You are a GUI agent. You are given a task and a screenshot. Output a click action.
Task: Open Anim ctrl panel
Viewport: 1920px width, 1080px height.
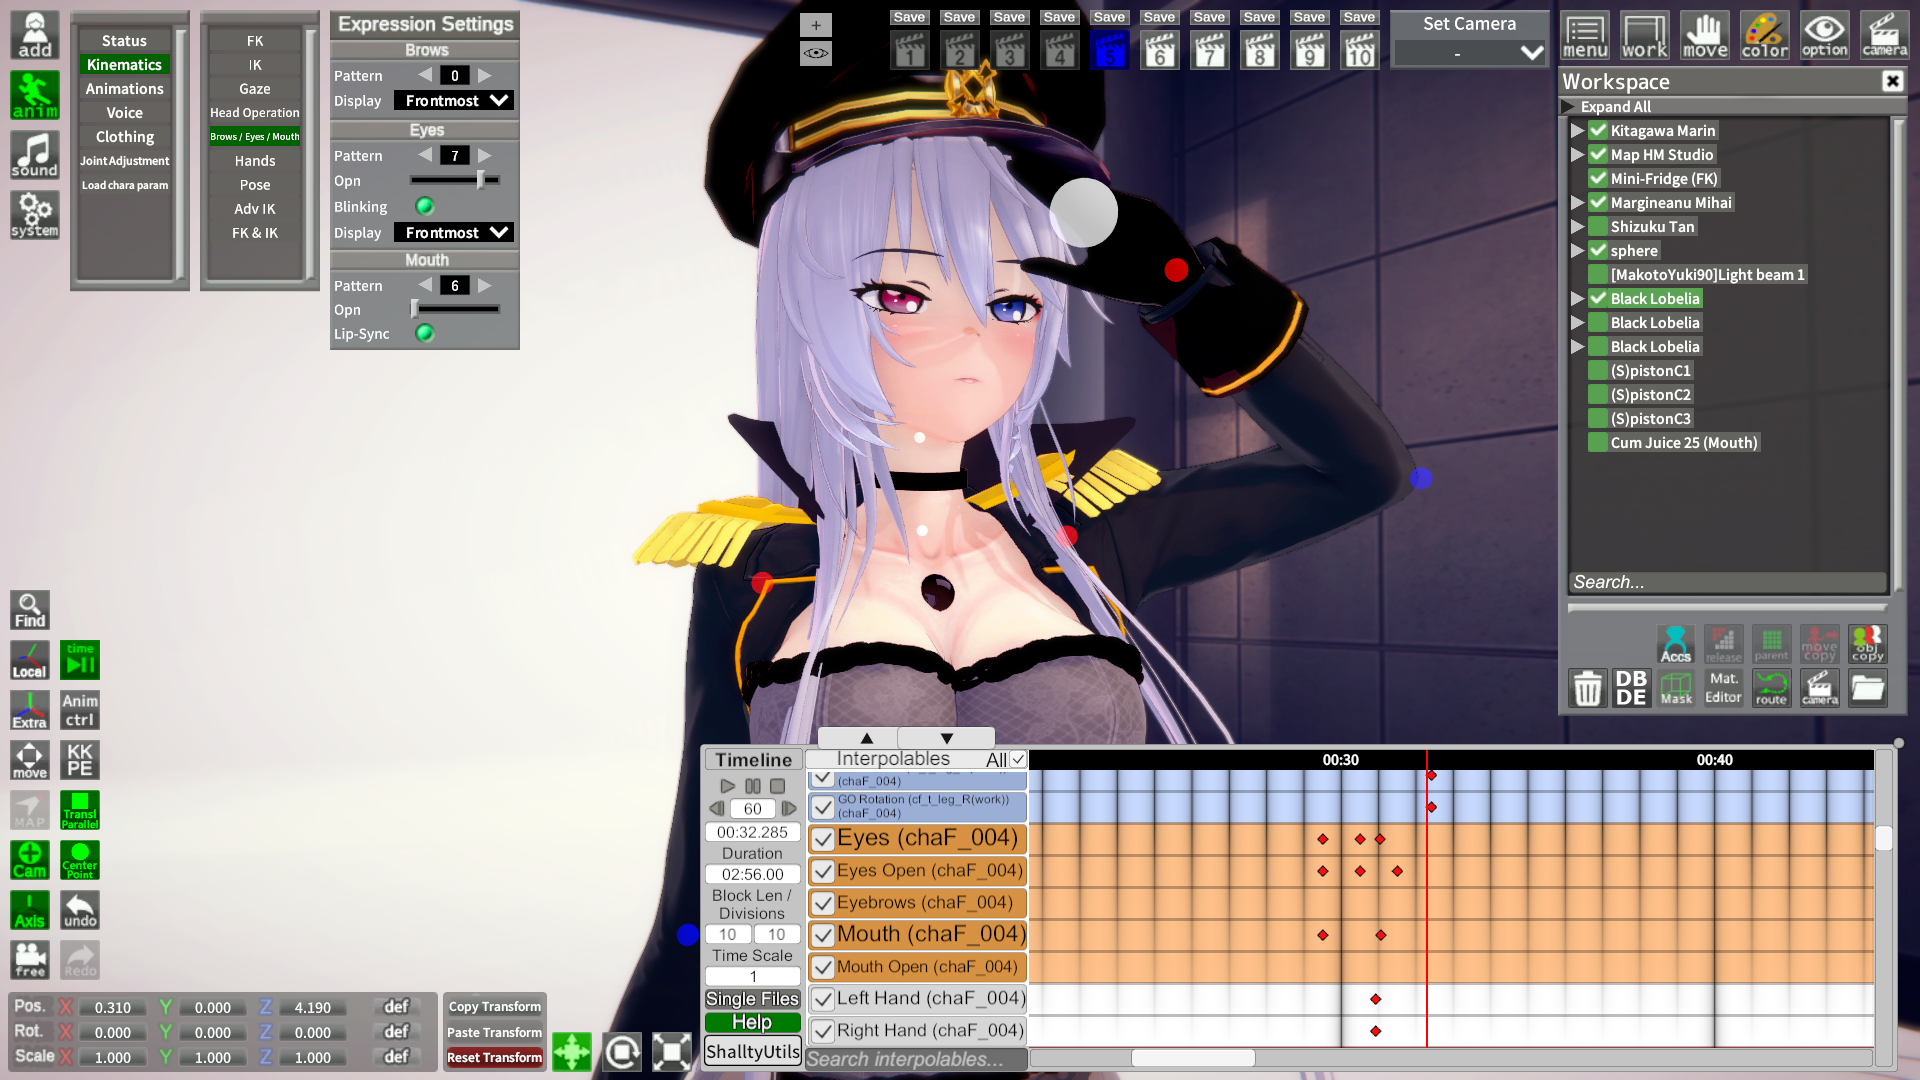(80, 710)
